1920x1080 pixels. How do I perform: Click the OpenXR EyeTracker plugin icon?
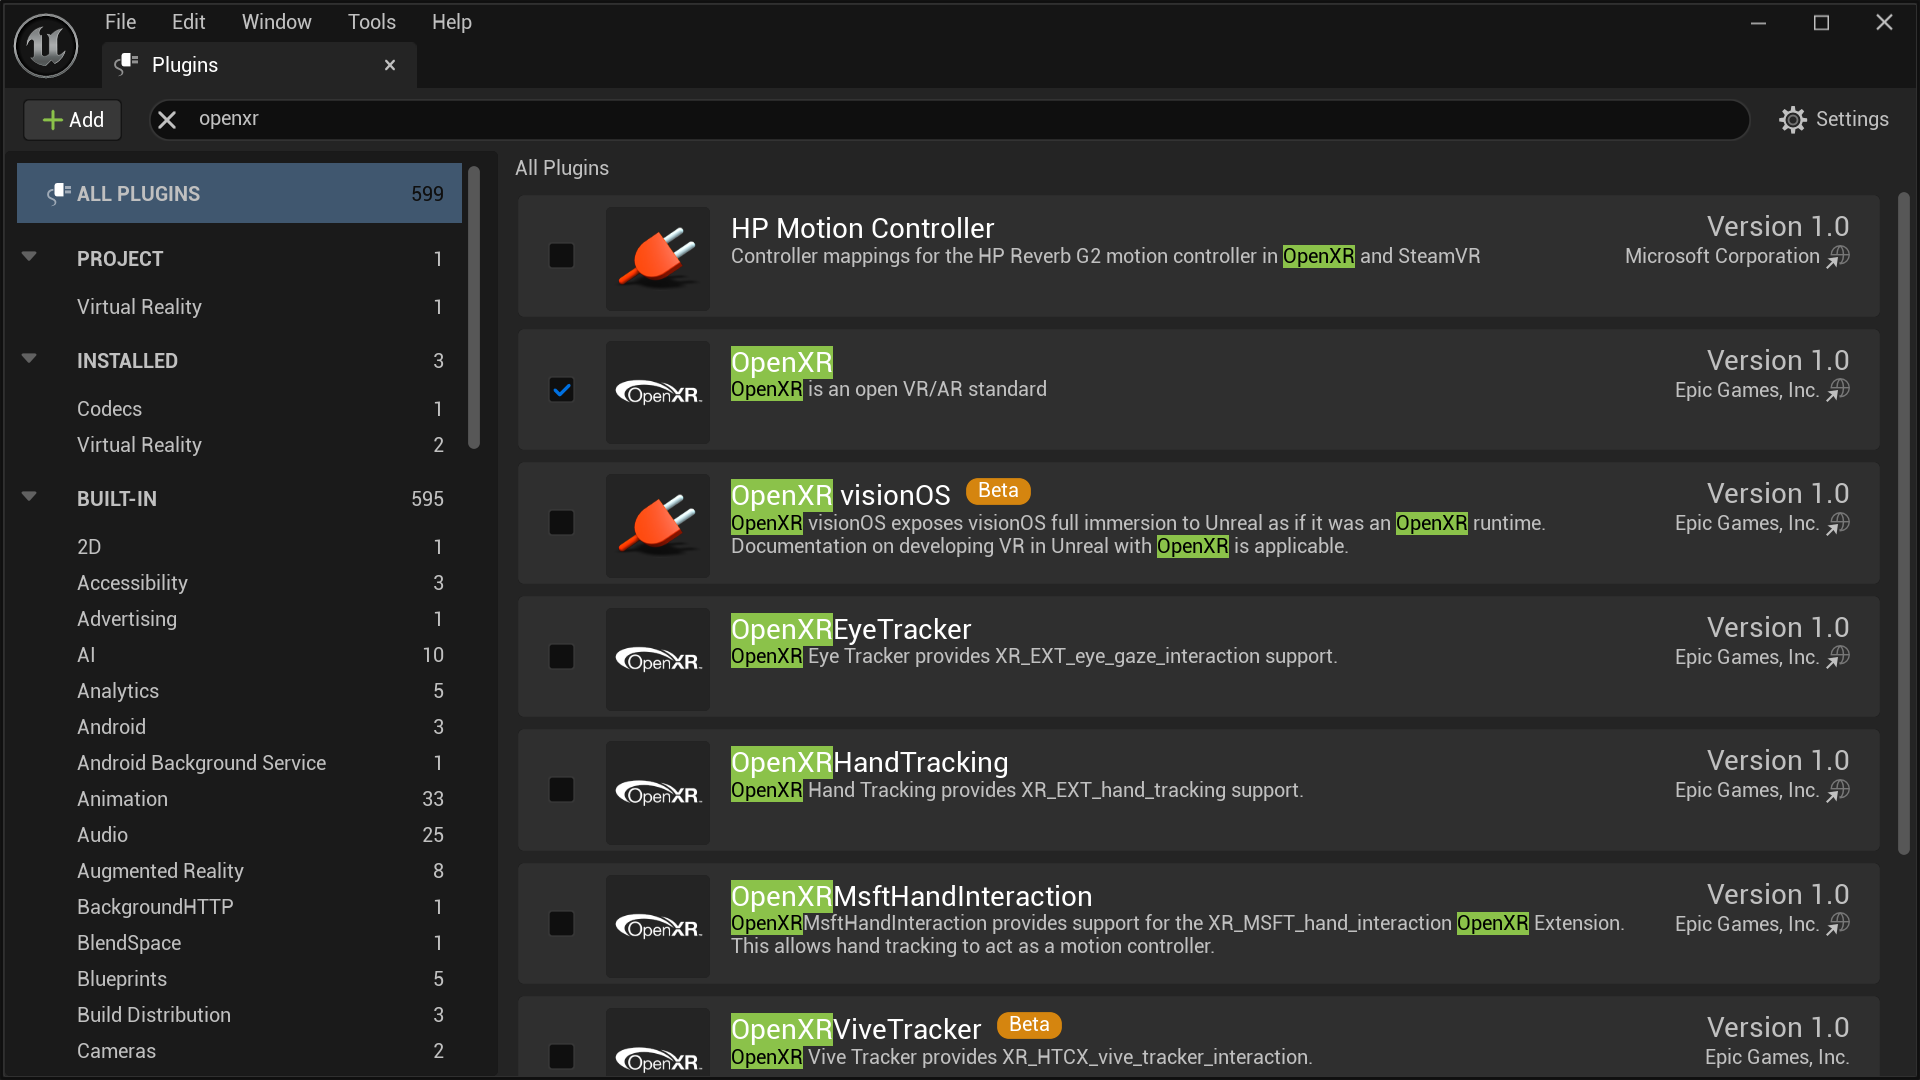pos(655,655)
